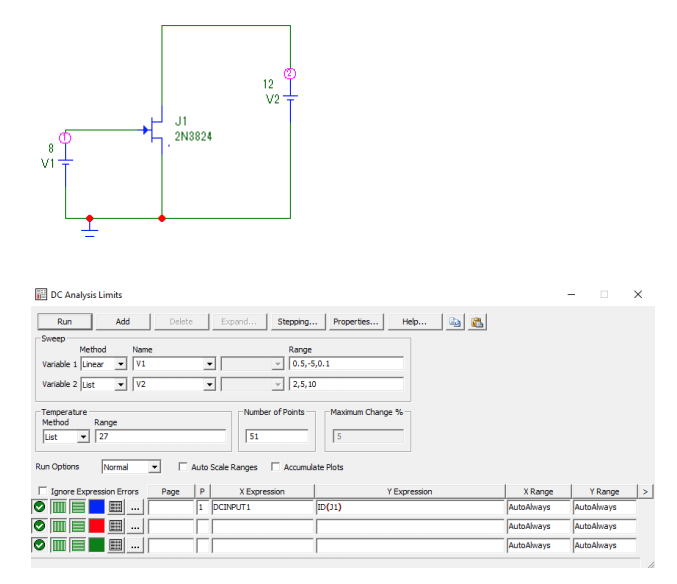
Task: Toggle Accumulate Plots checkbox
Action: 276,467
